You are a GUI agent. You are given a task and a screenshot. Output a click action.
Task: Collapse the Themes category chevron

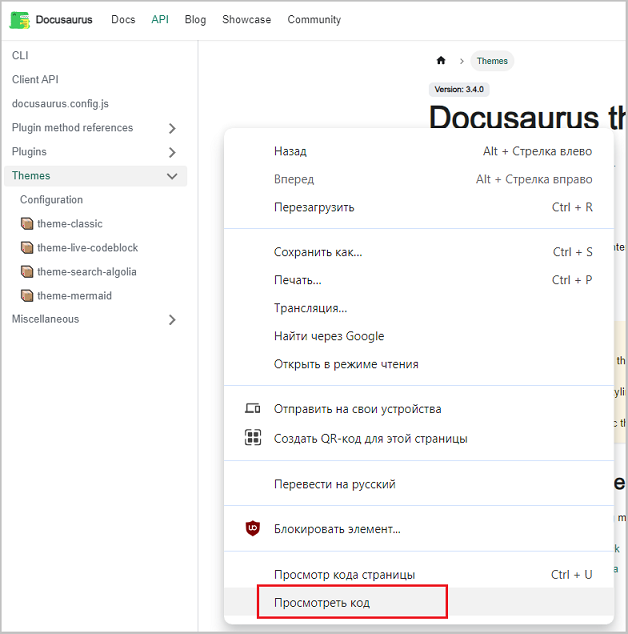[x=172, y=176]
